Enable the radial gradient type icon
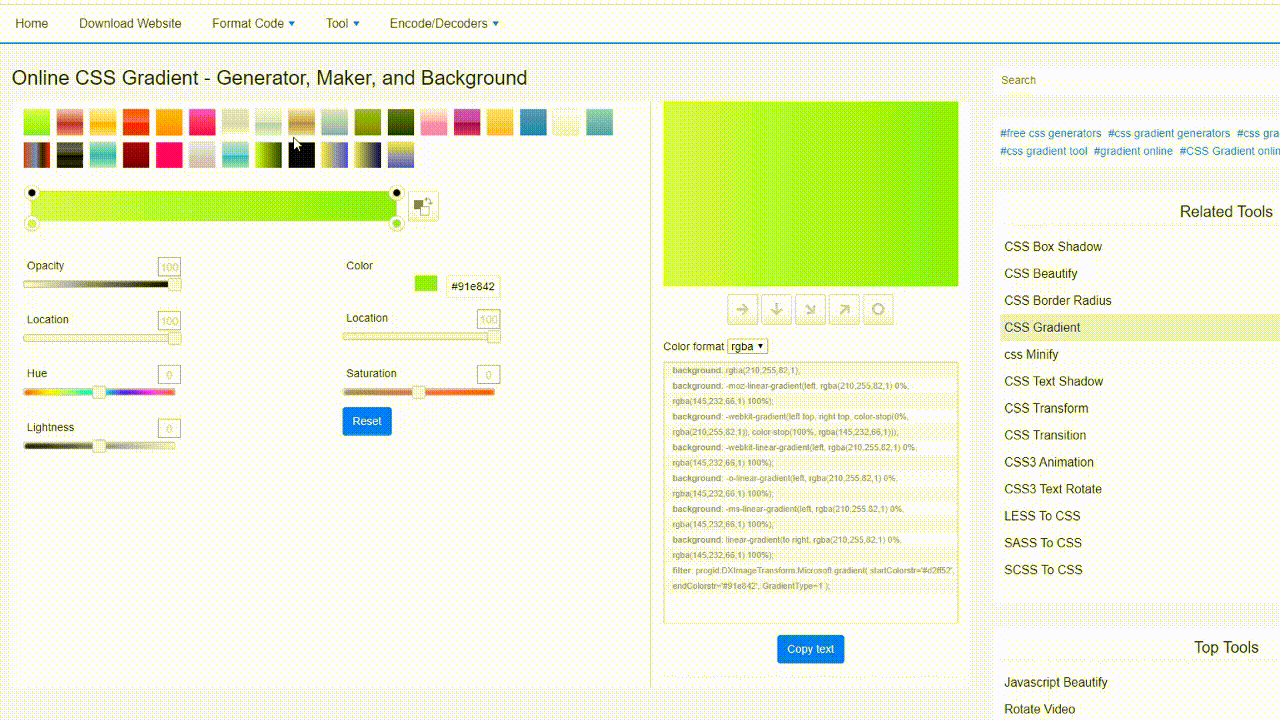 point(878,309)
